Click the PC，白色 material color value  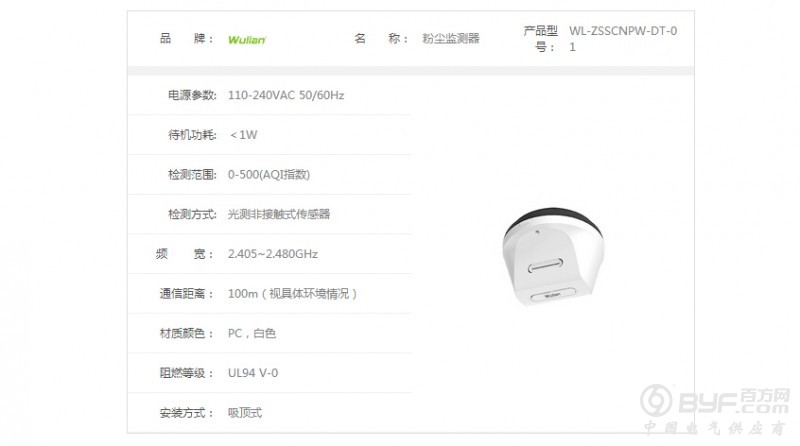coord(252,334)
